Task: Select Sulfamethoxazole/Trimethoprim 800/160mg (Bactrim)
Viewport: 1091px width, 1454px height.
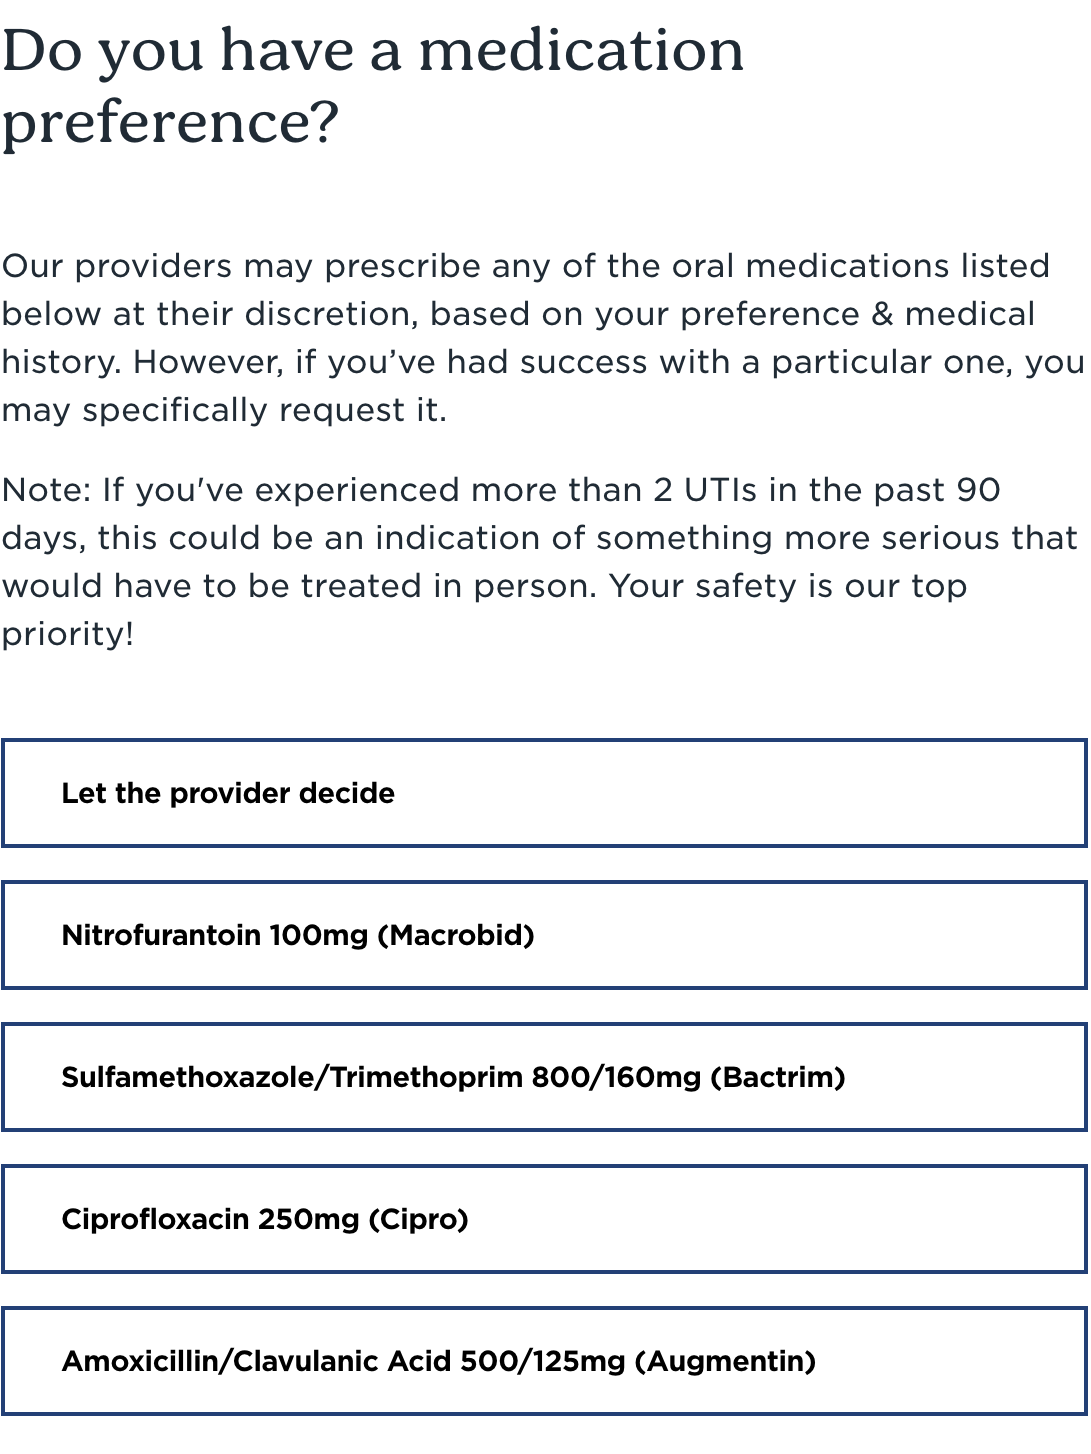Action: (545, 1077)
